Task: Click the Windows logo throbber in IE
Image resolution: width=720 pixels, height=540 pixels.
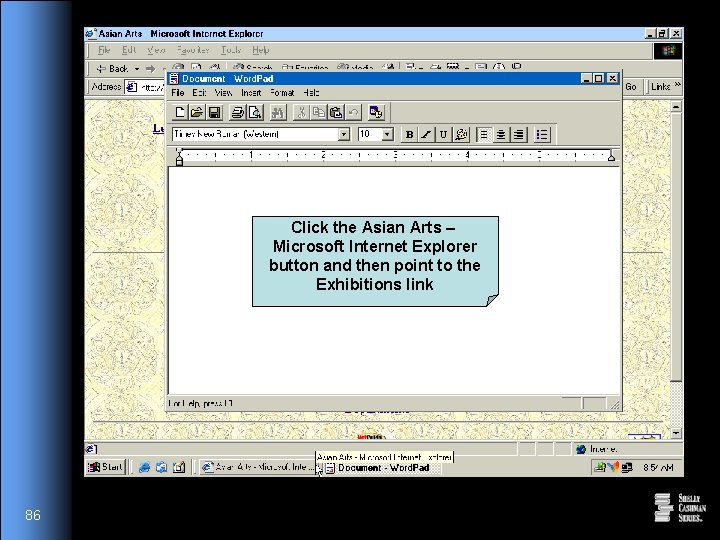Action: click(x=668, y=51)
